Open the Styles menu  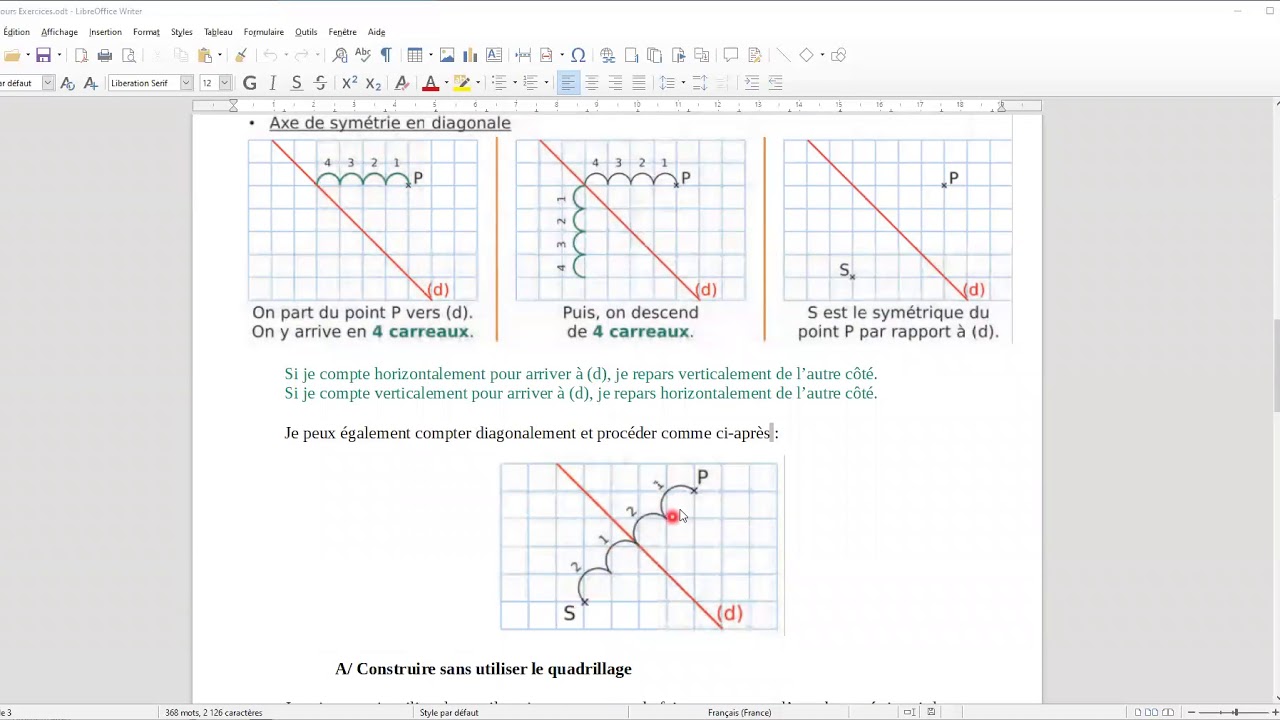pos(181,32)
